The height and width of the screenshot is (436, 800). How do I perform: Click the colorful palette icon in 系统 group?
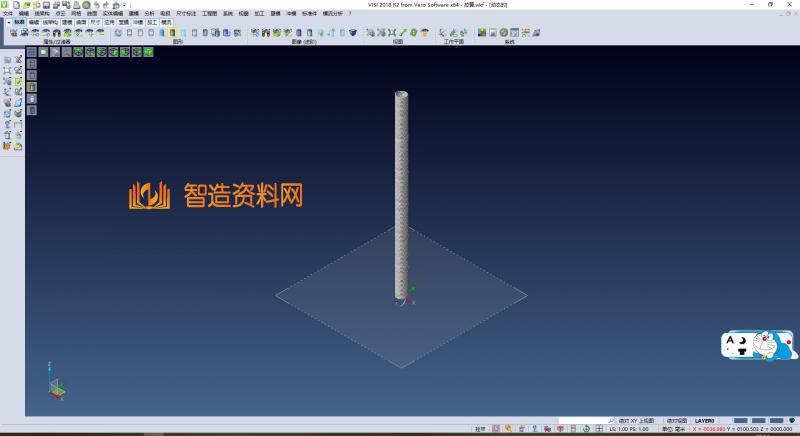[x=482, y=33]
